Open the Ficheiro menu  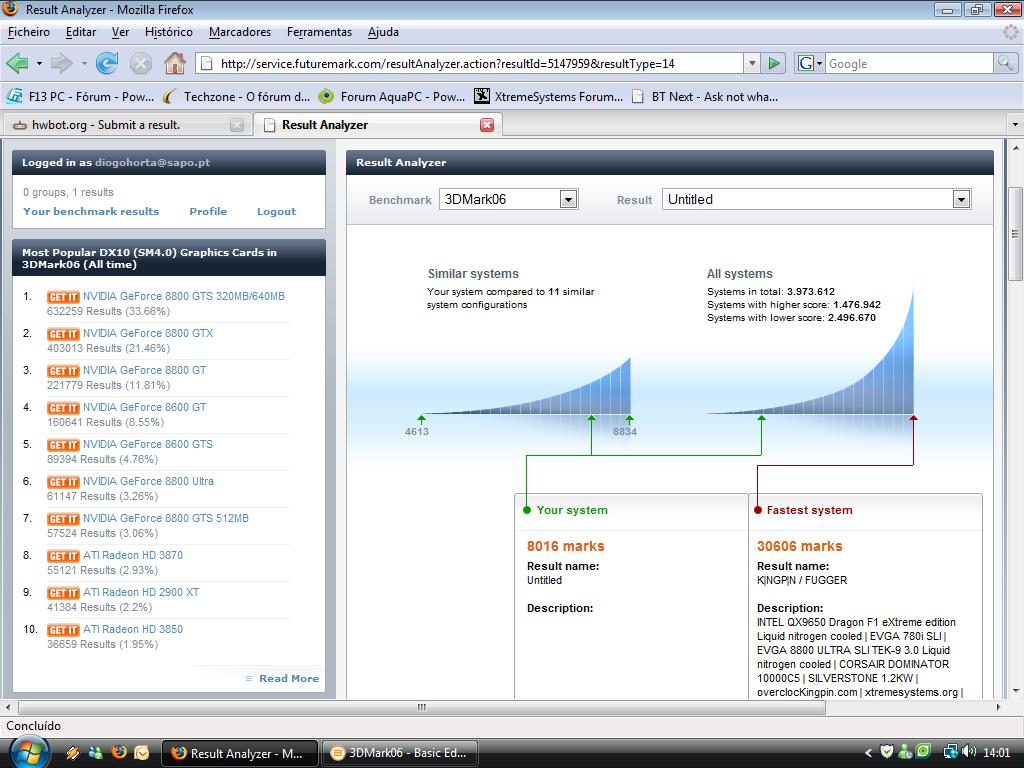tap(29, 32)
